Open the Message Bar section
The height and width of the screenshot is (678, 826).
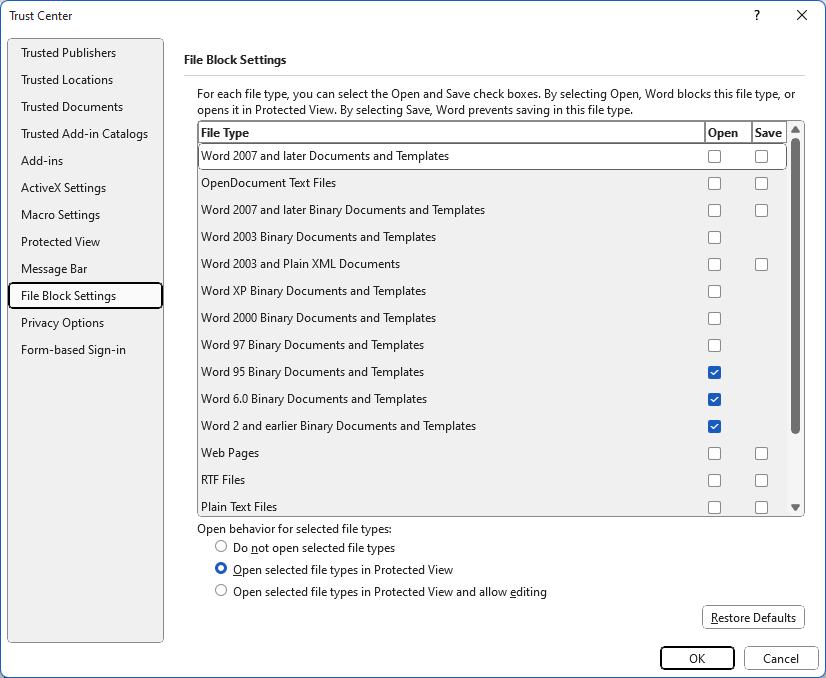coord(85,269)
